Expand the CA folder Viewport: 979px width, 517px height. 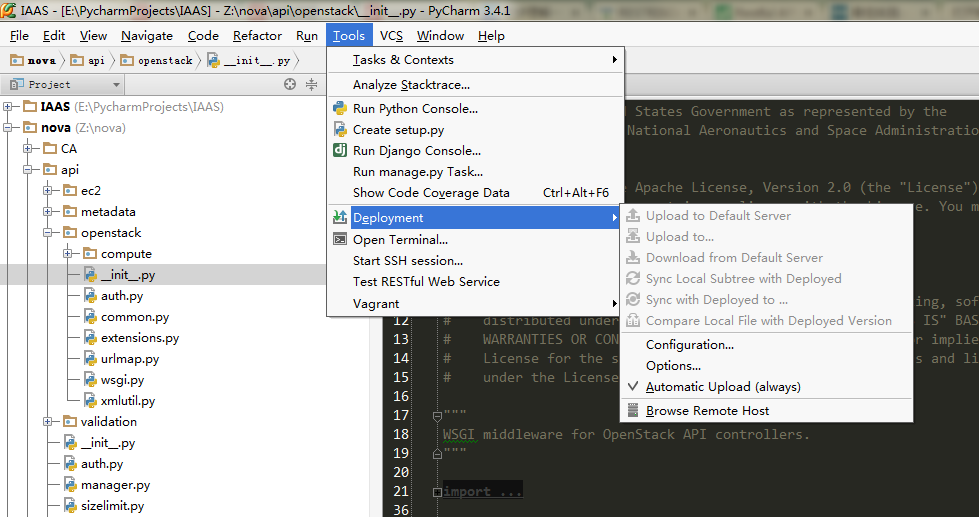pos(28,149)
